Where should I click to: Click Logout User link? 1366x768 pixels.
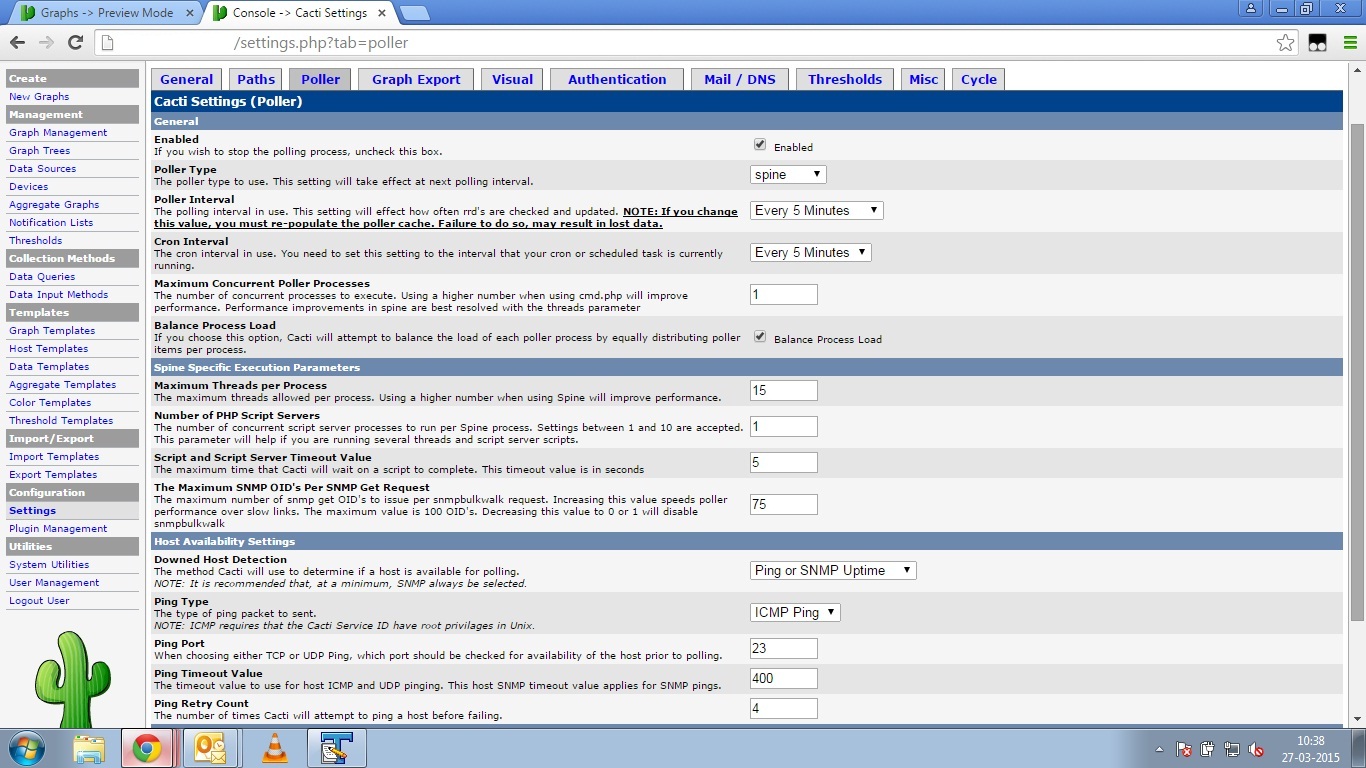pos(39,601)
